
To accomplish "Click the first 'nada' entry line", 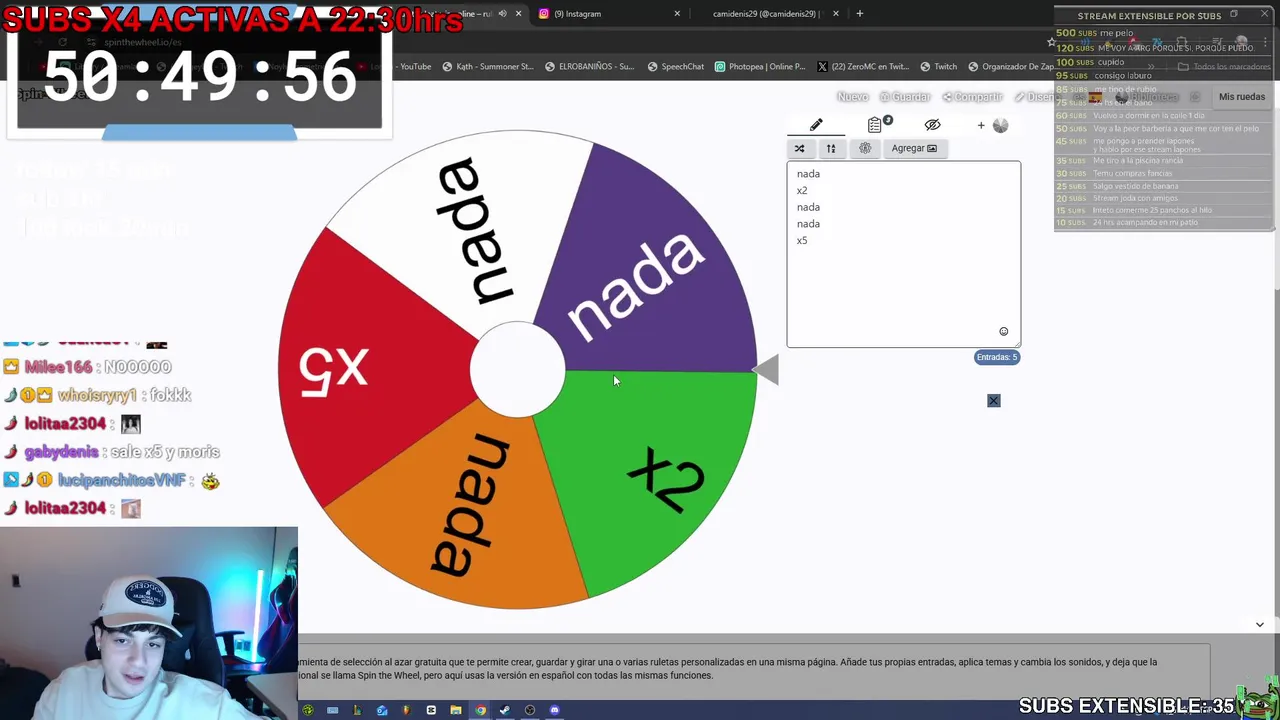I will point(808,174).
